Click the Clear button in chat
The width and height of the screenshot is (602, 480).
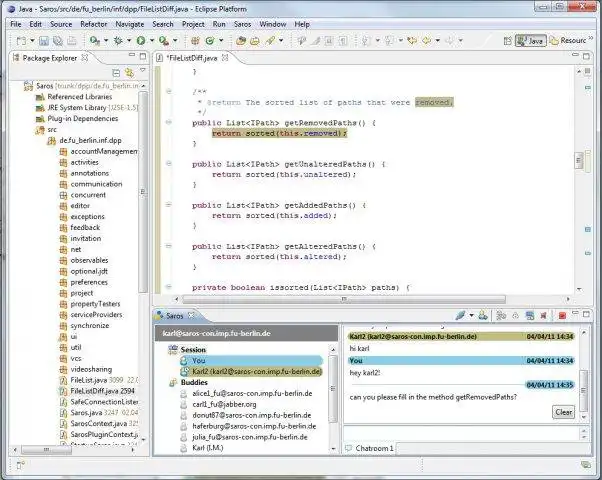(x=563, y=412)
